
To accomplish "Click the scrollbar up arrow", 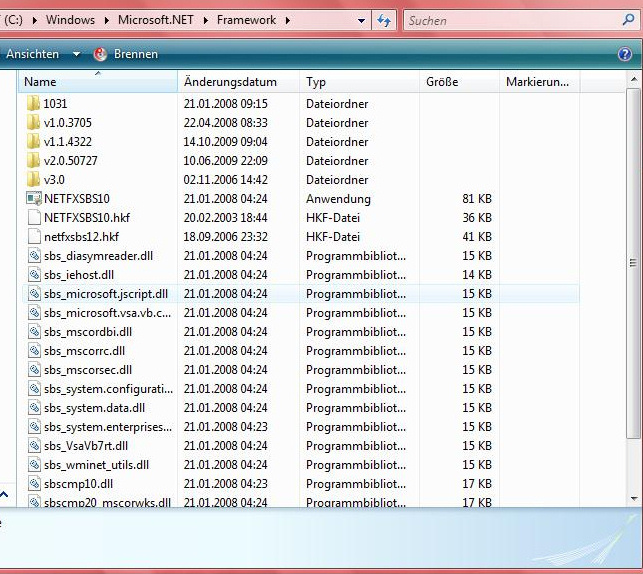I will [x=634, y=79].
